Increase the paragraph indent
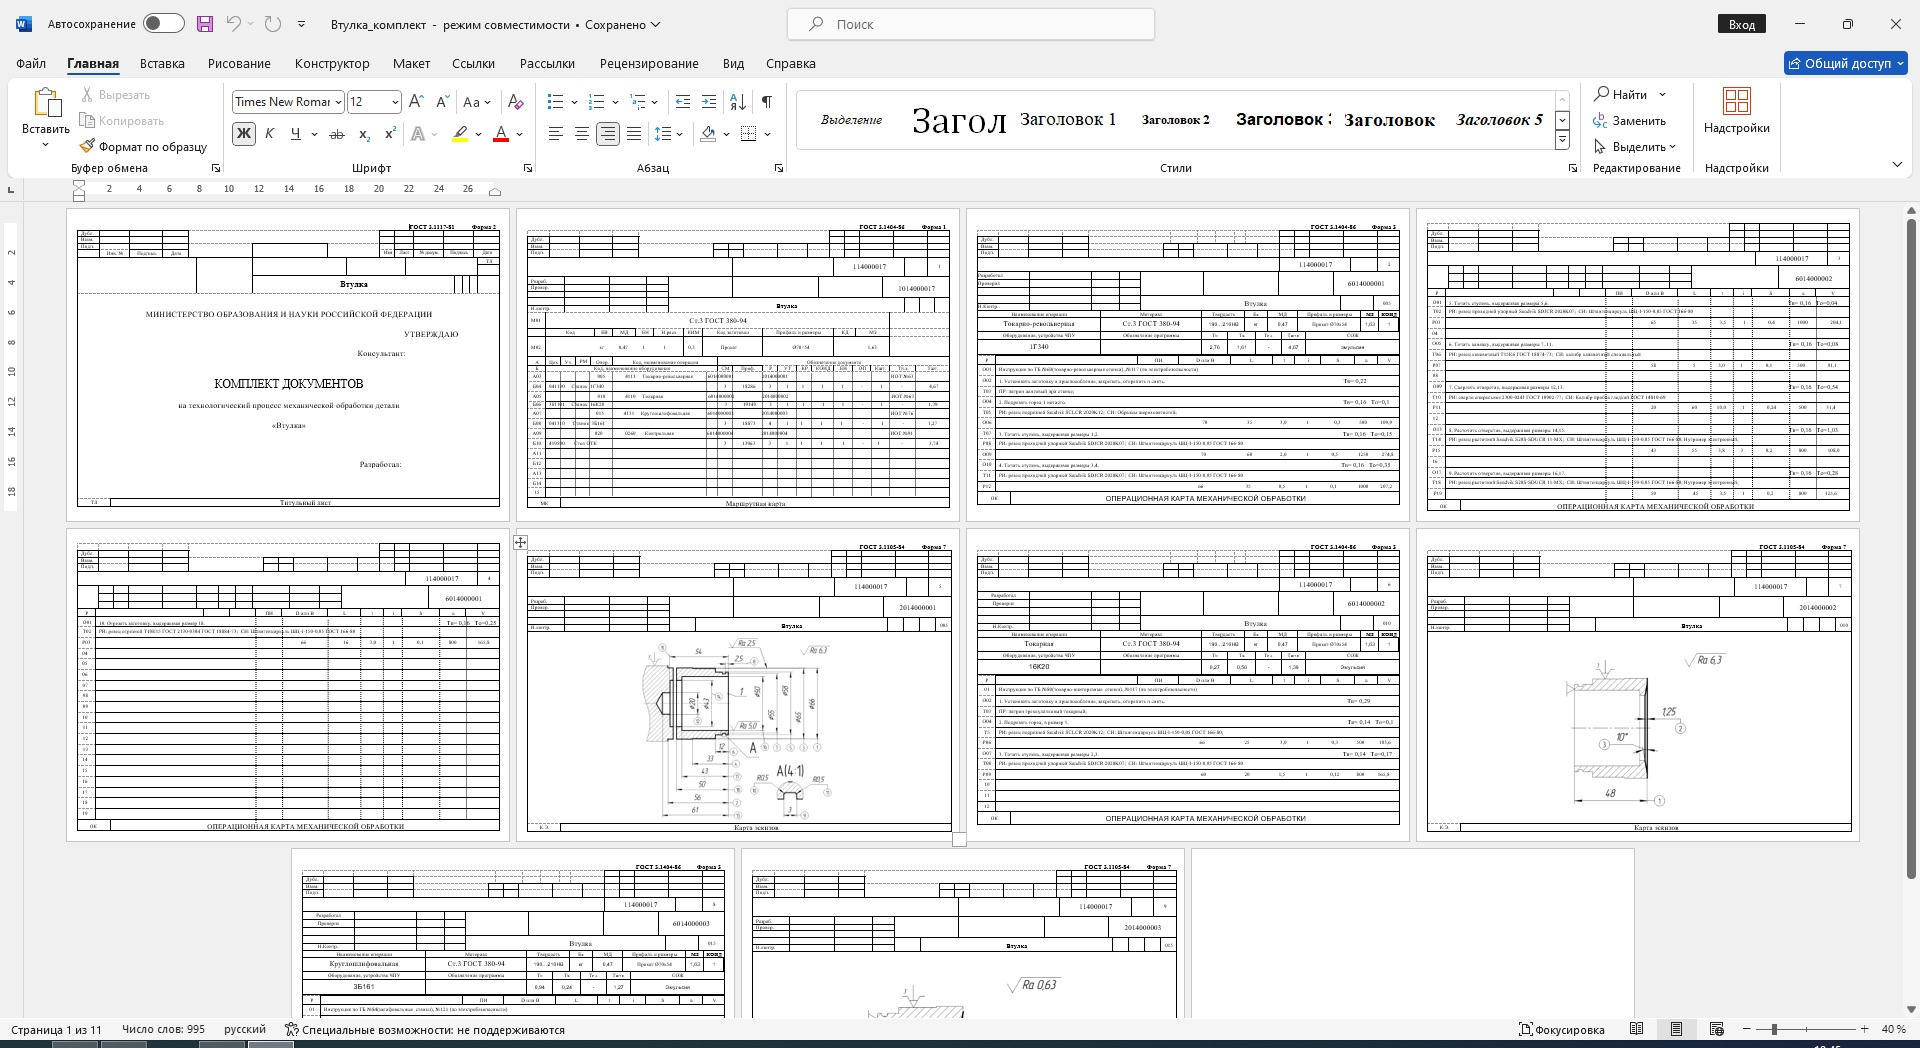The height and width of the screenshot is (1048, 1920). (x=709, y=102)
